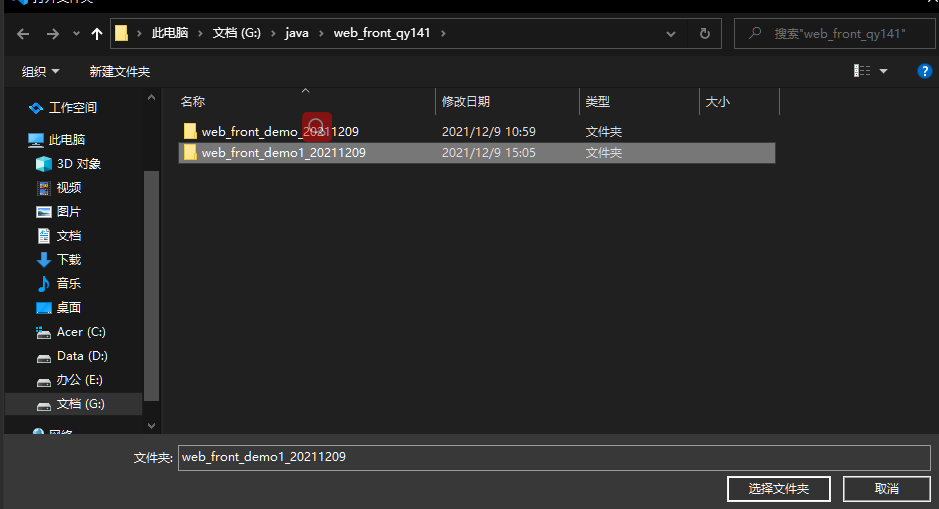Open 图片 in the sidebar
This screenshot has height=509, width=939.
pyautogui.click(x=68, y=212)
